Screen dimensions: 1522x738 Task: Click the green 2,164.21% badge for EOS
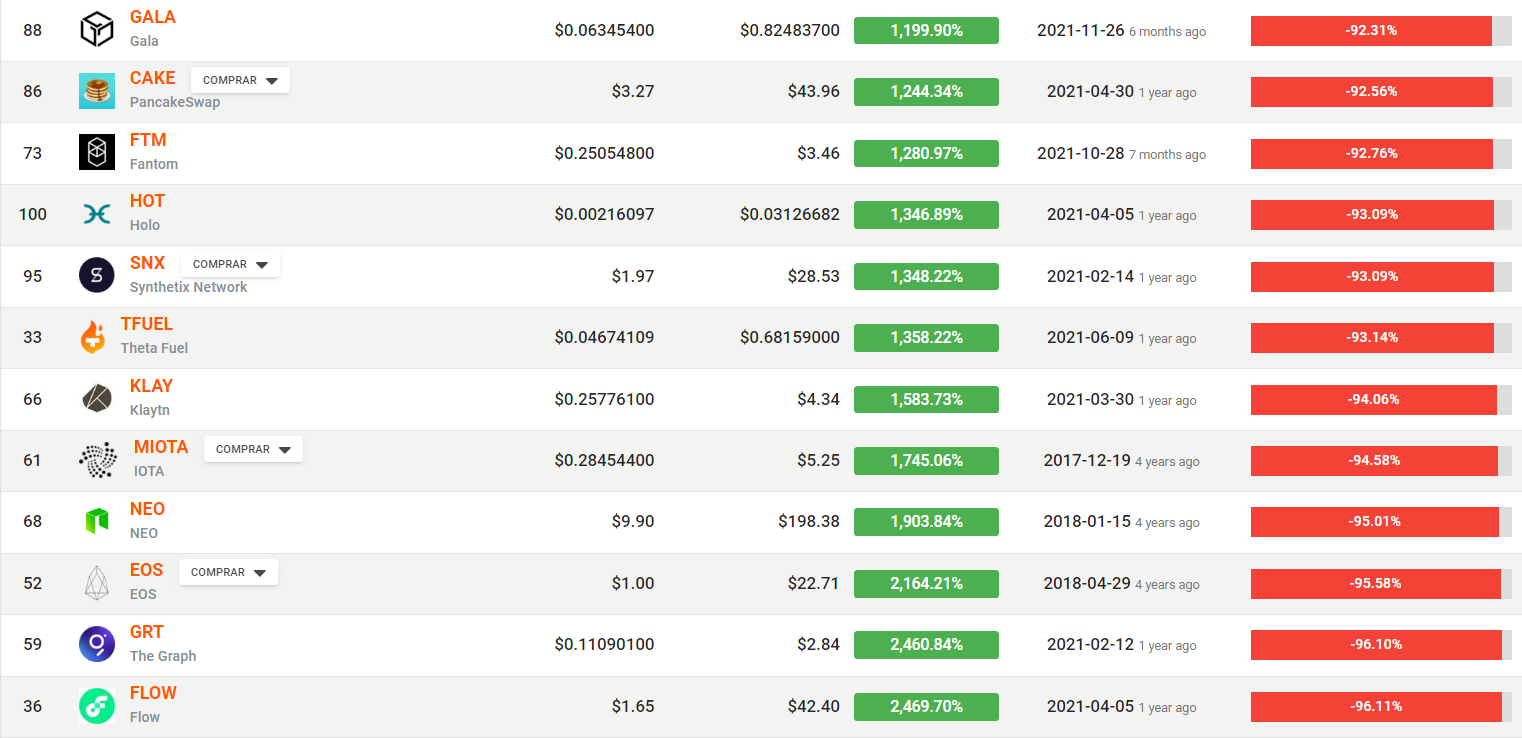[x=926, y=583]
